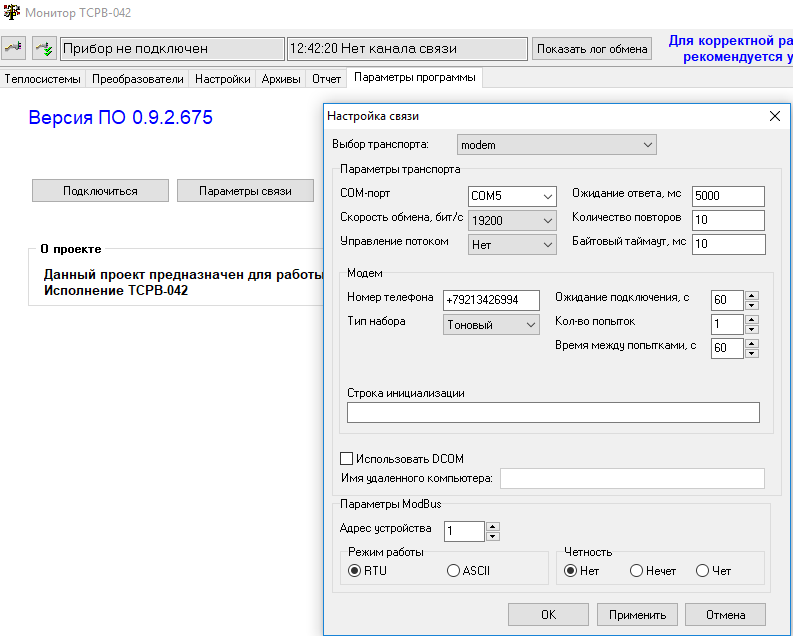Open the Выбор транспорта dropdown

[x=556, y=145]
